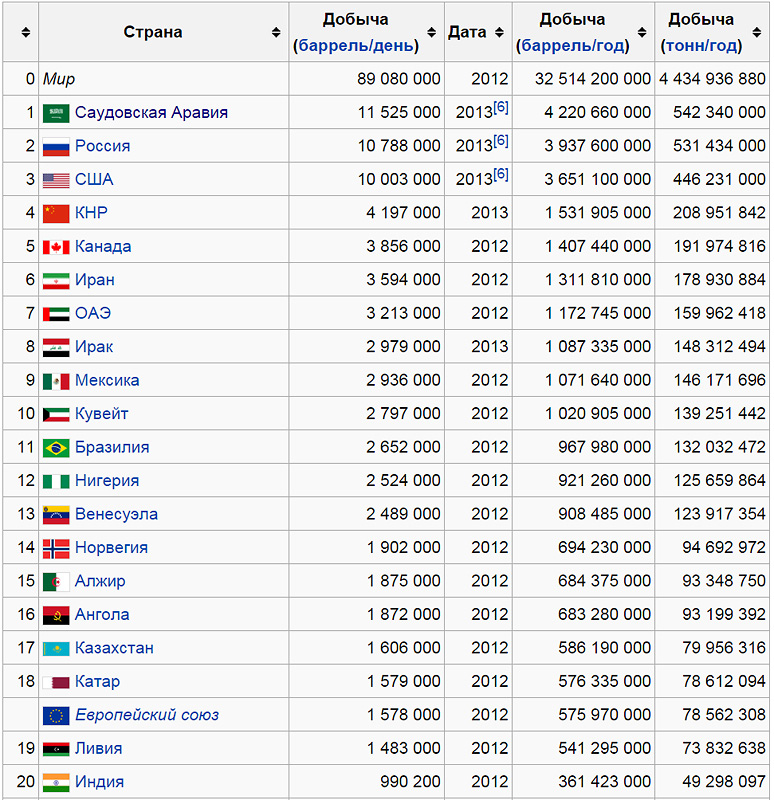
Task: Click footnote reference [6] beside Россия date
Action: coord(500,141)
